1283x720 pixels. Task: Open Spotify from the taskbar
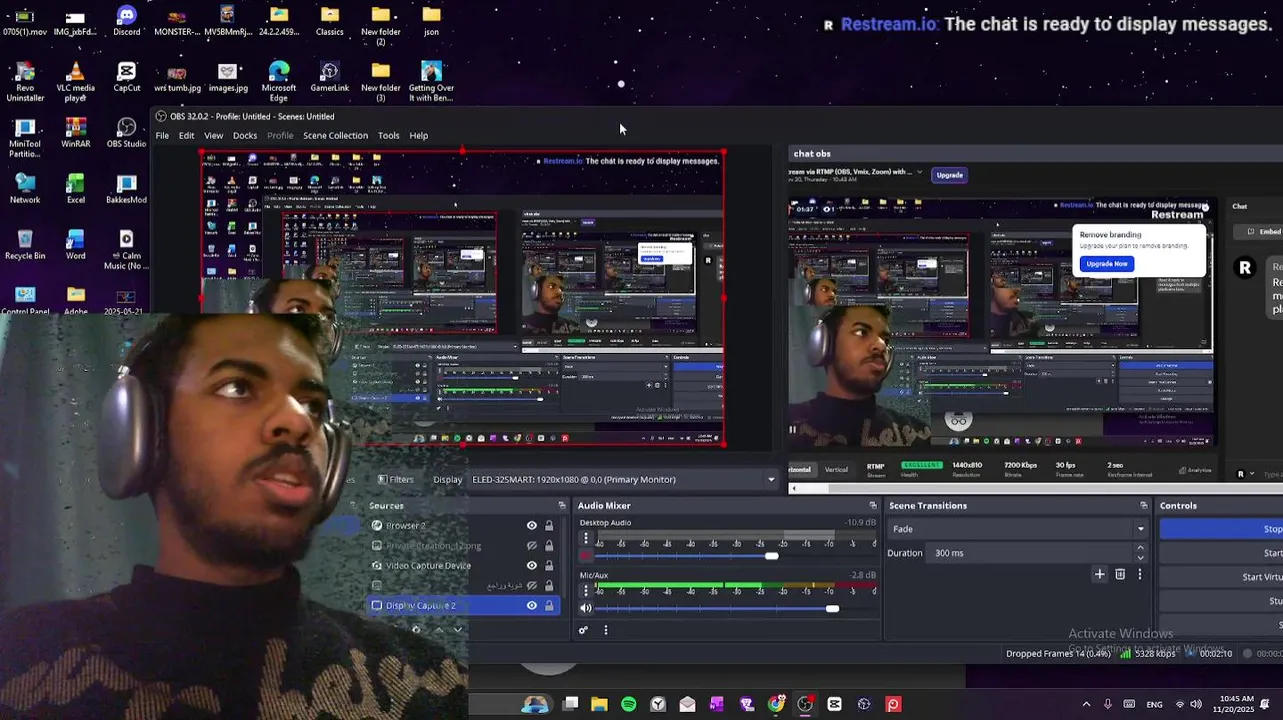[x=628, y=704]
